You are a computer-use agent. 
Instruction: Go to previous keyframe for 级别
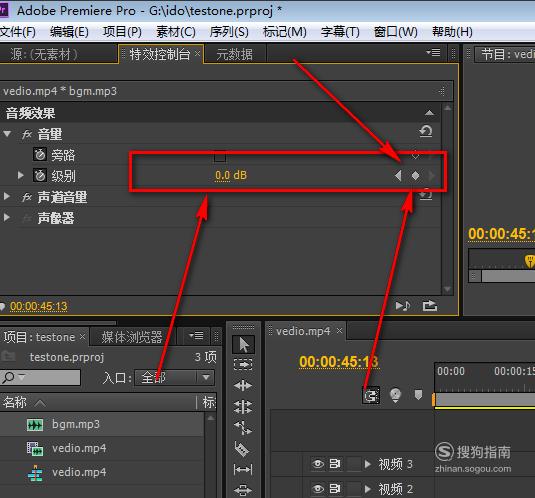[398, 175]
